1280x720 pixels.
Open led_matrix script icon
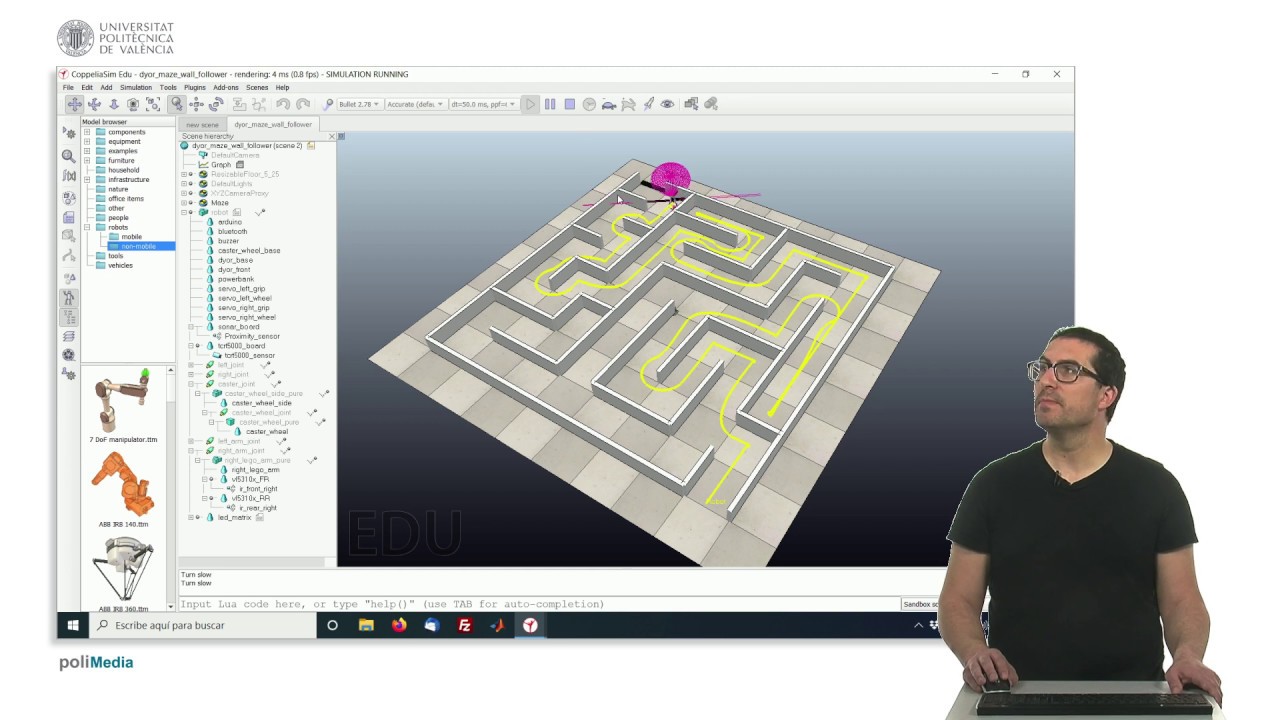point(260,517)
